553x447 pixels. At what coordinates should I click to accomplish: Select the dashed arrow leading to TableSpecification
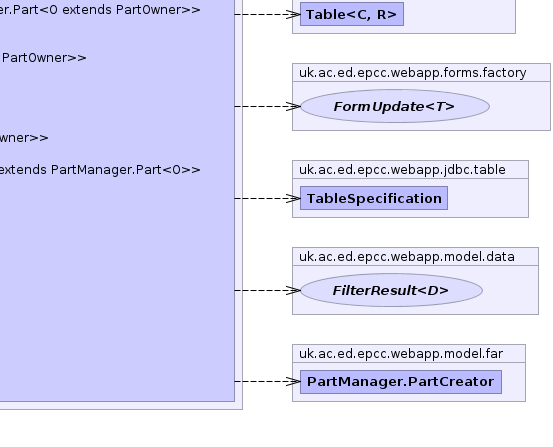click(267, 198)
